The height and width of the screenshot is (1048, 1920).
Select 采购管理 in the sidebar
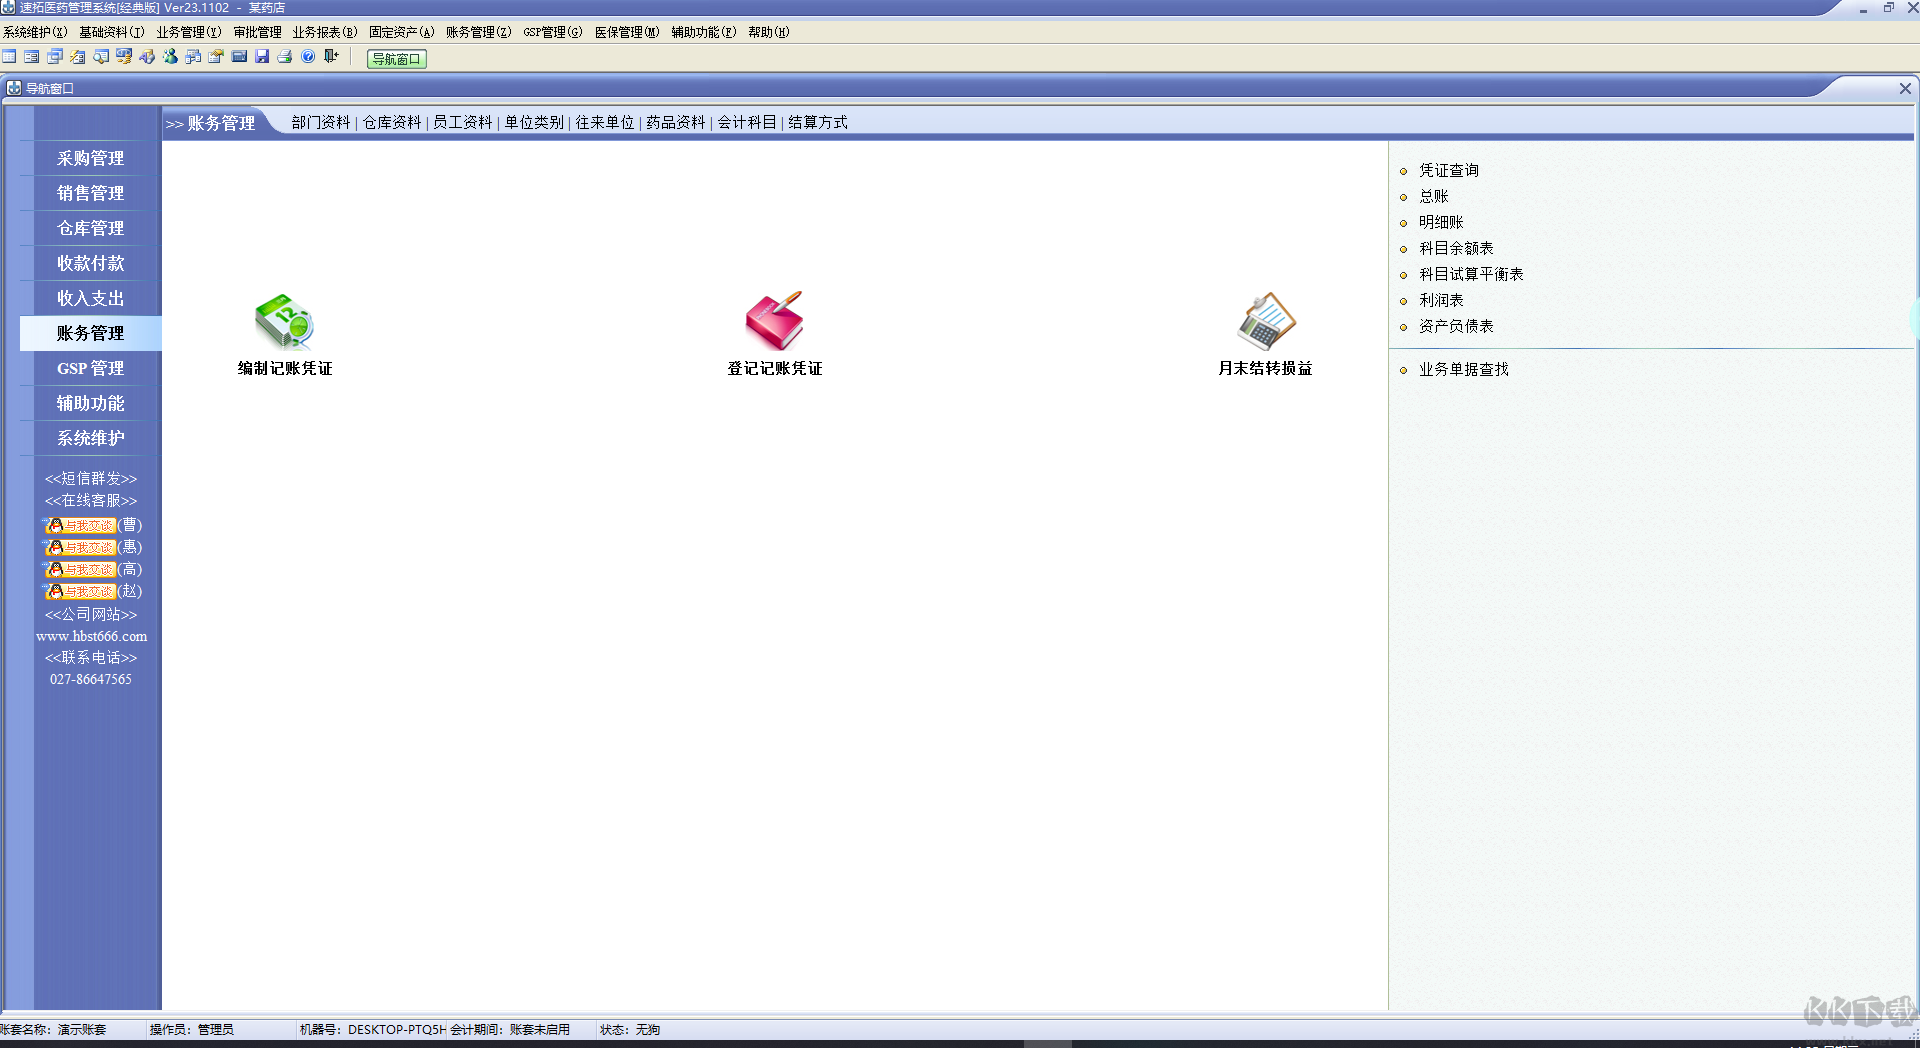(x=90, y=158)
